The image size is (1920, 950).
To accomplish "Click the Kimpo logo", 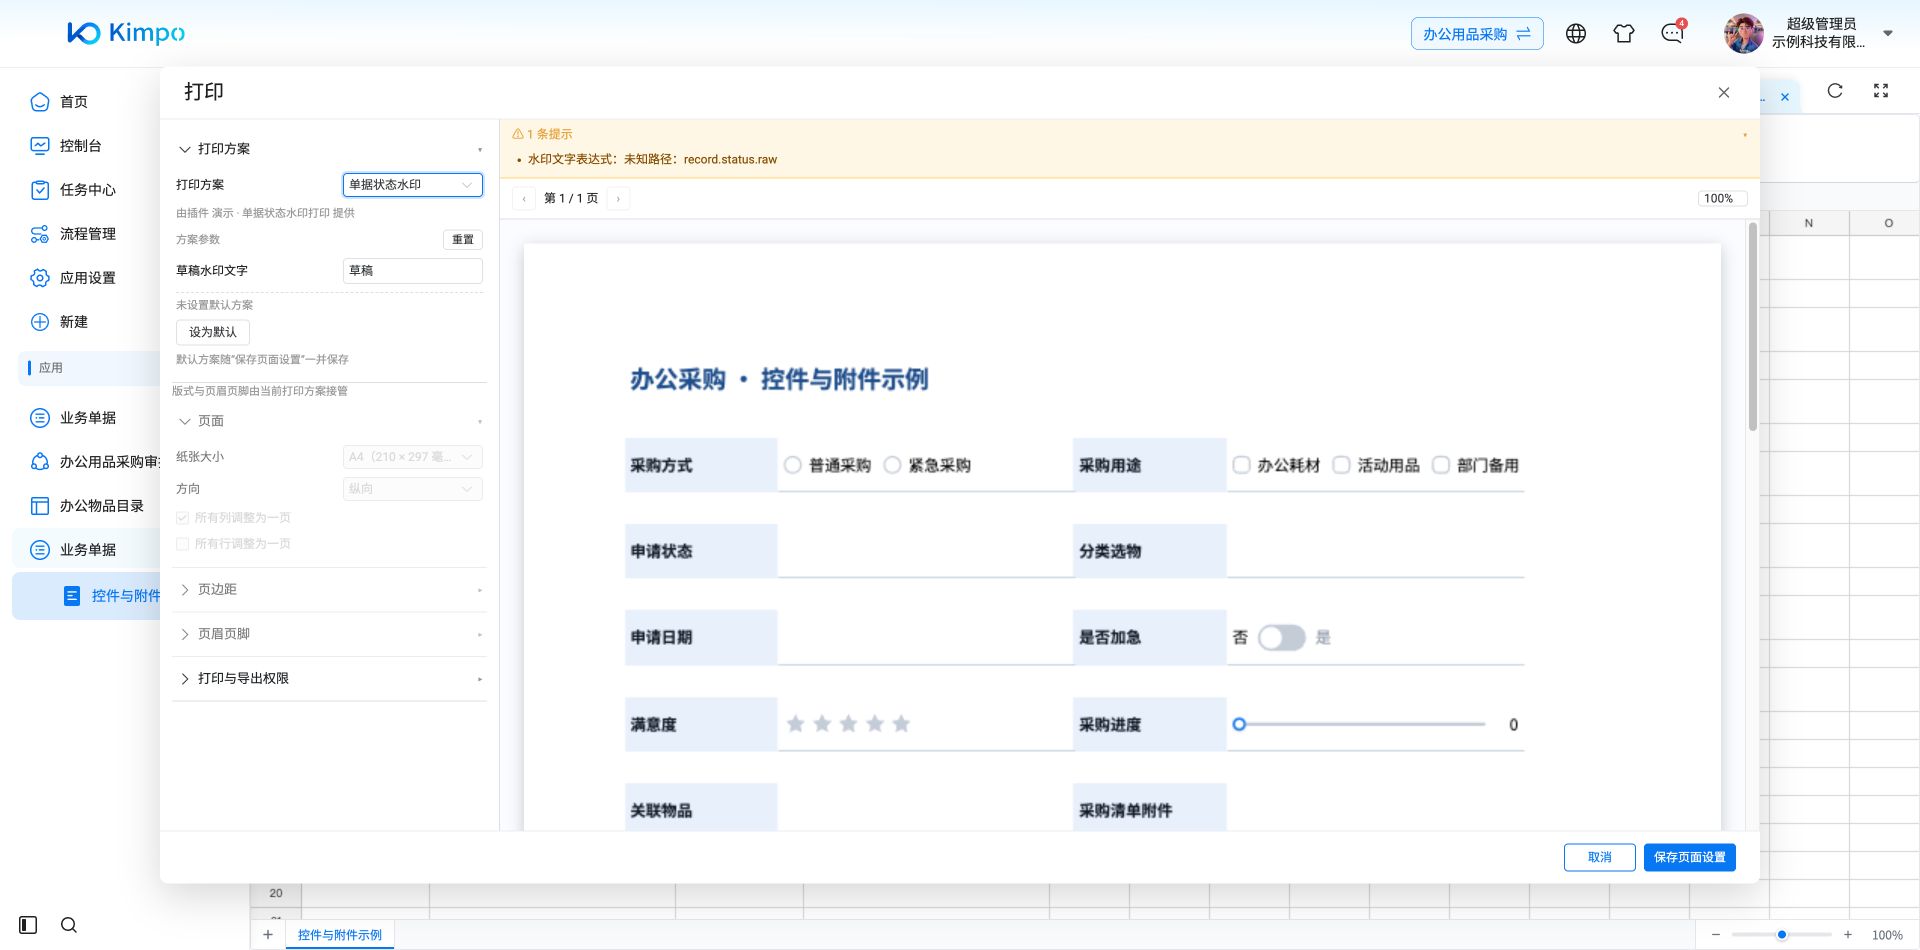I will coord(126,33).
